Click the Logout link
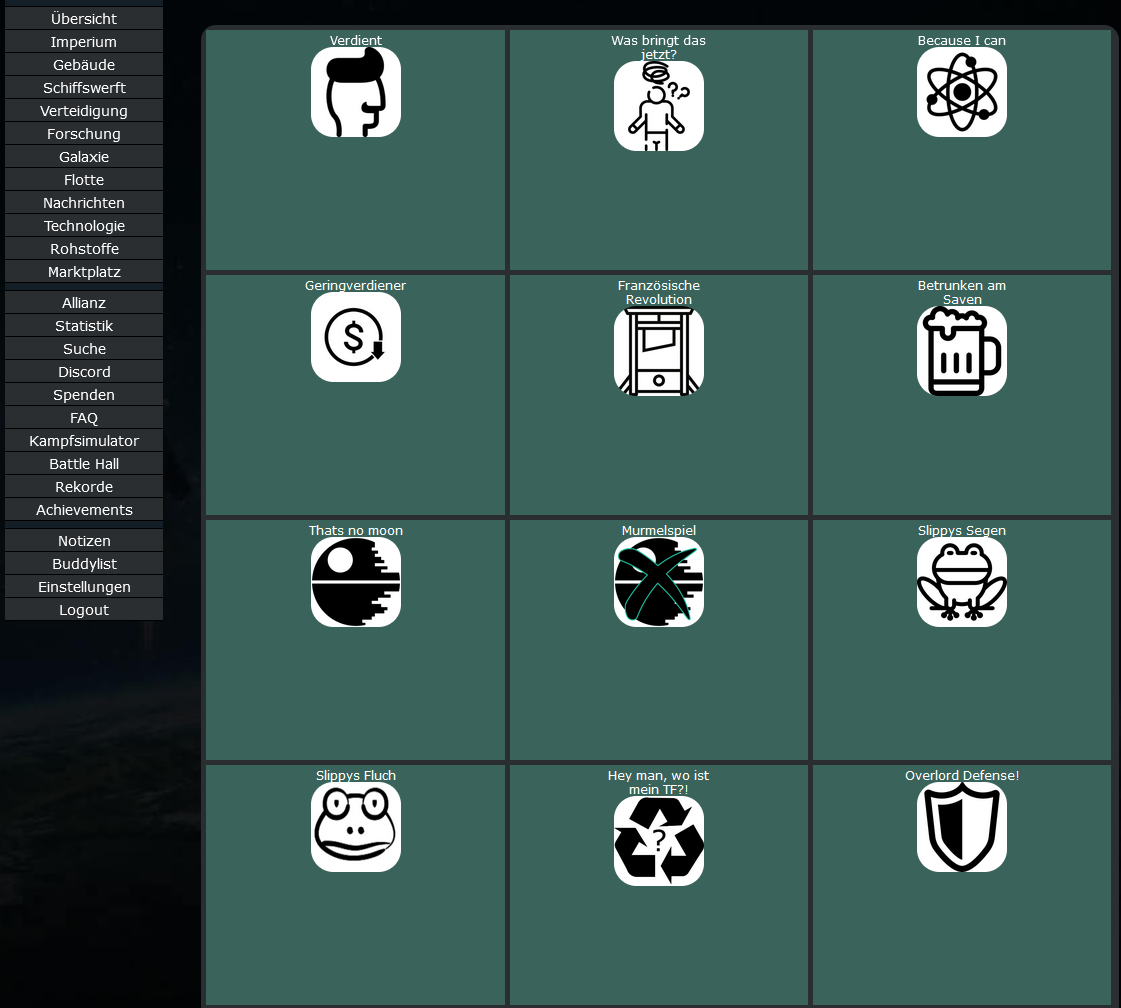1121x1008 pixels. (x=84, y=610)
